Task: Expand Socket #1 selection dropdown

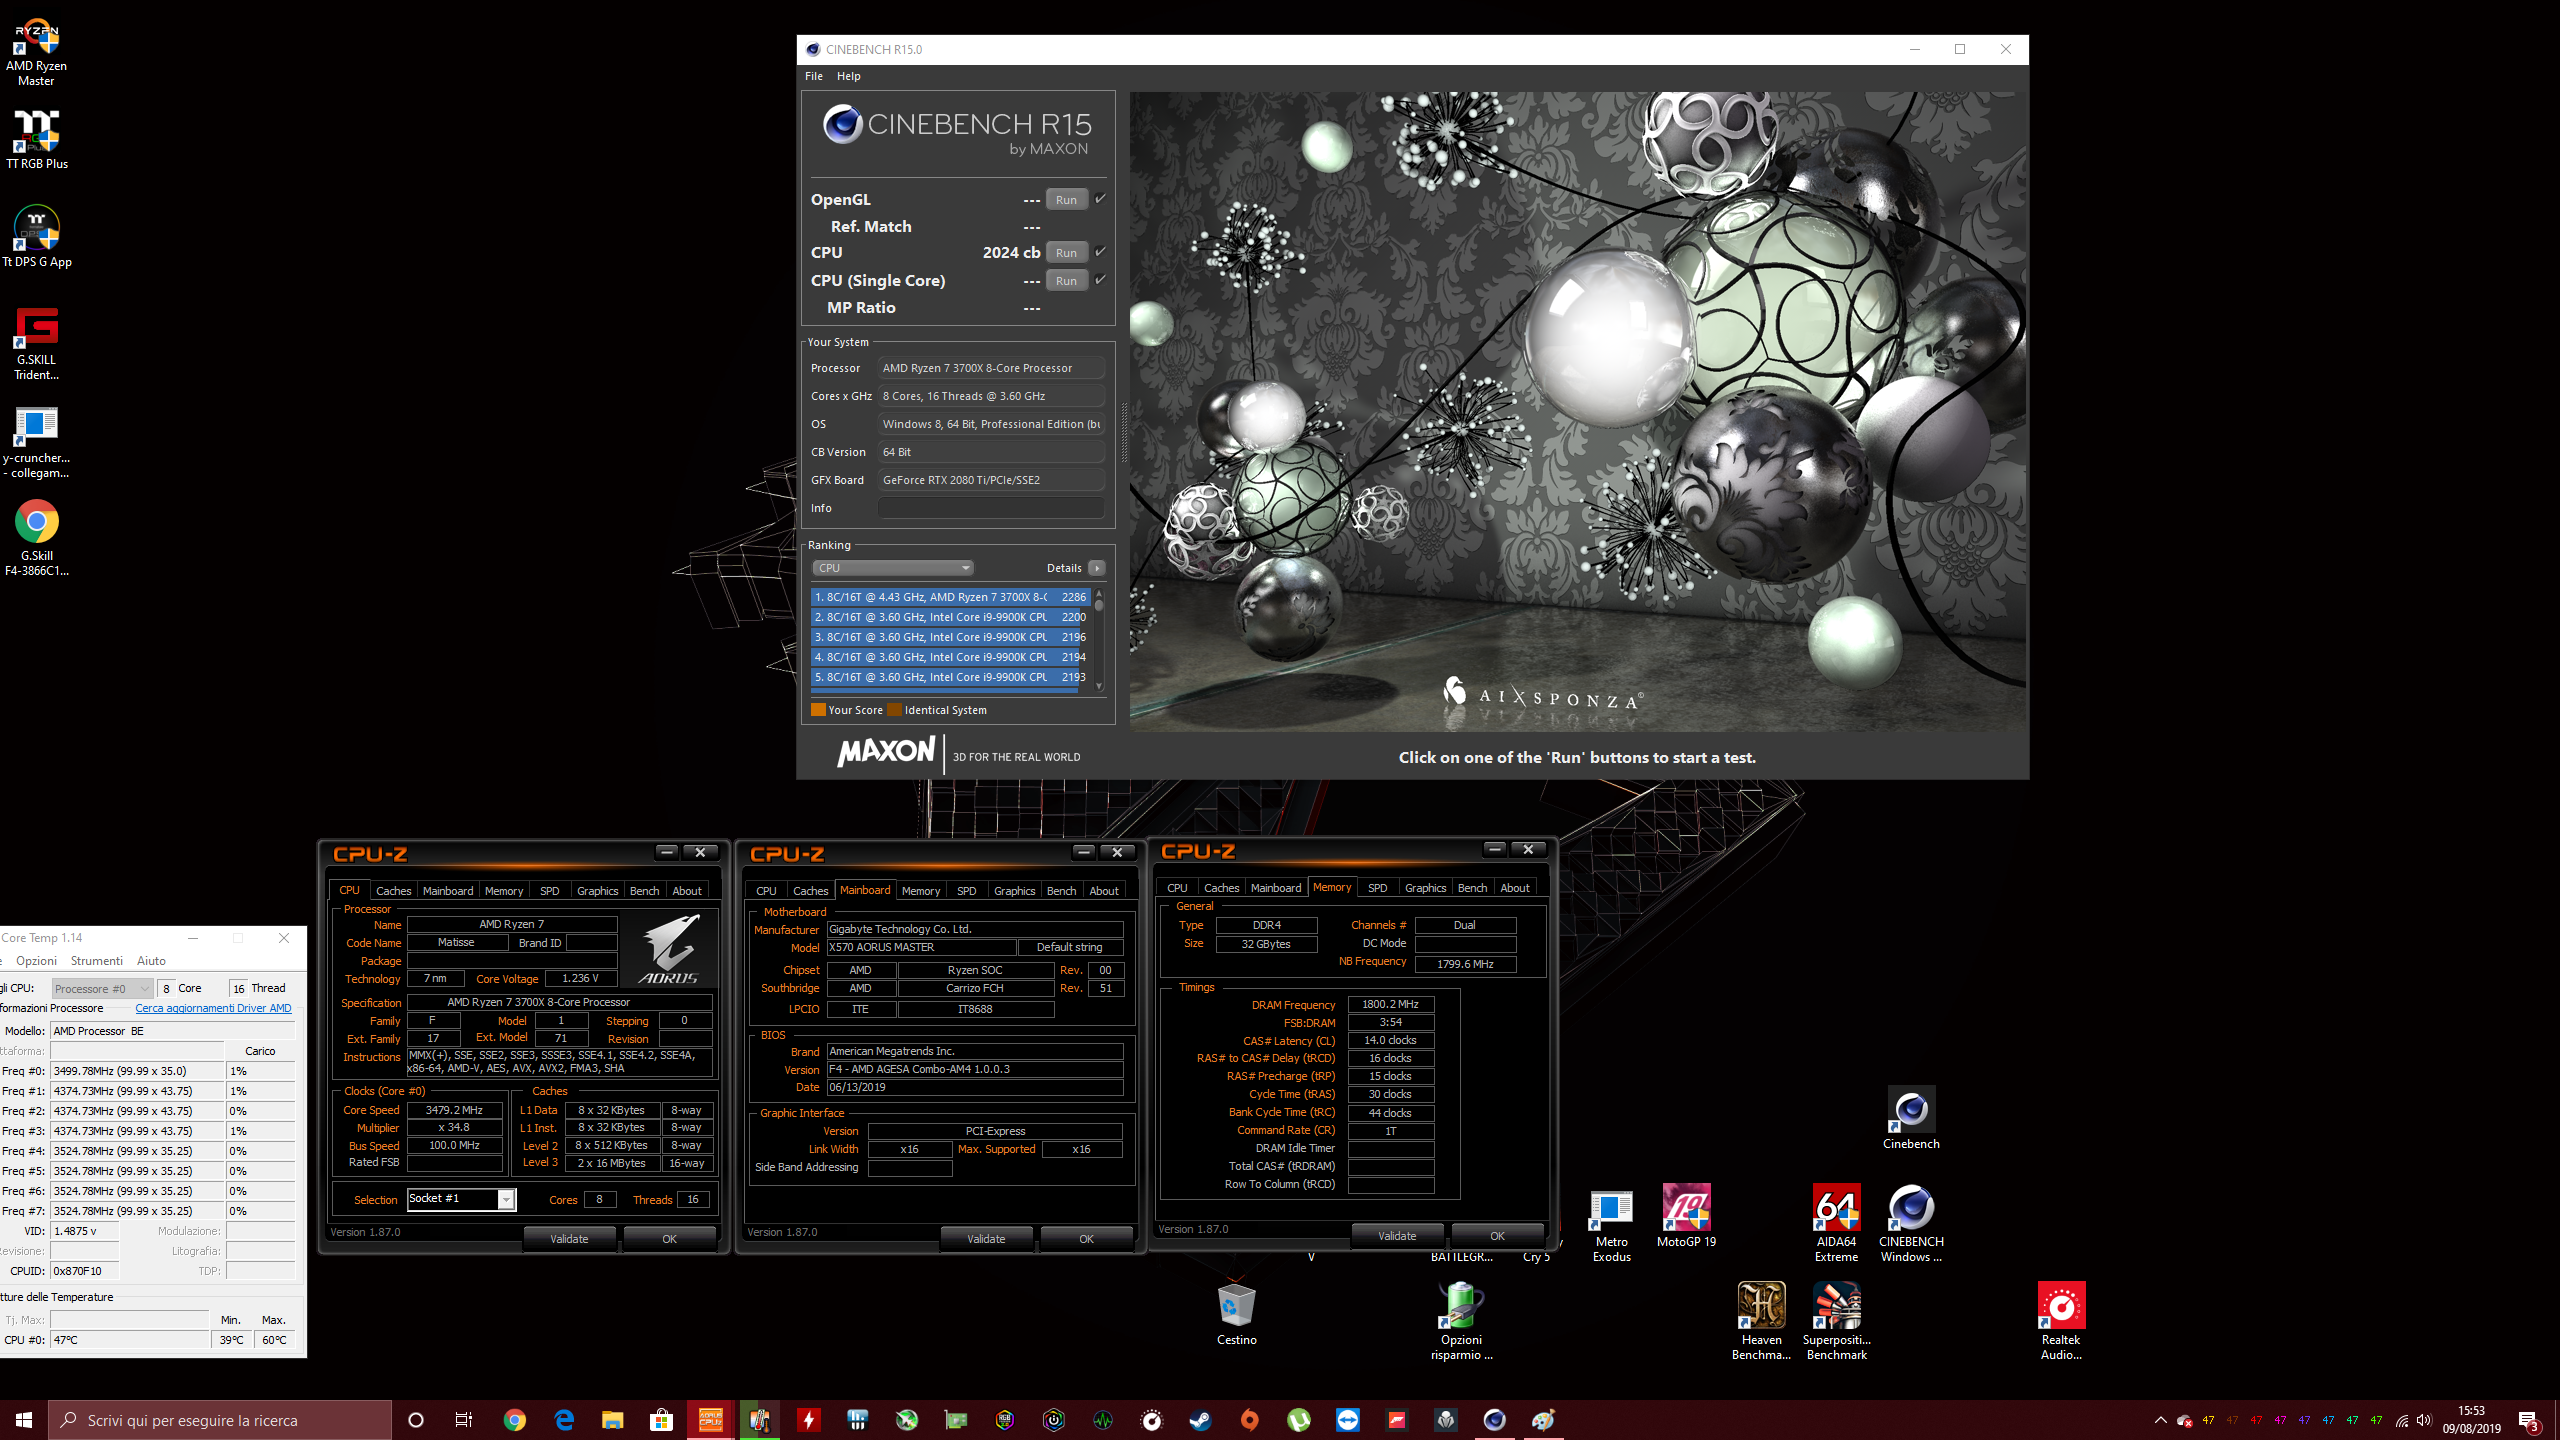Action: pos(506,1199)
